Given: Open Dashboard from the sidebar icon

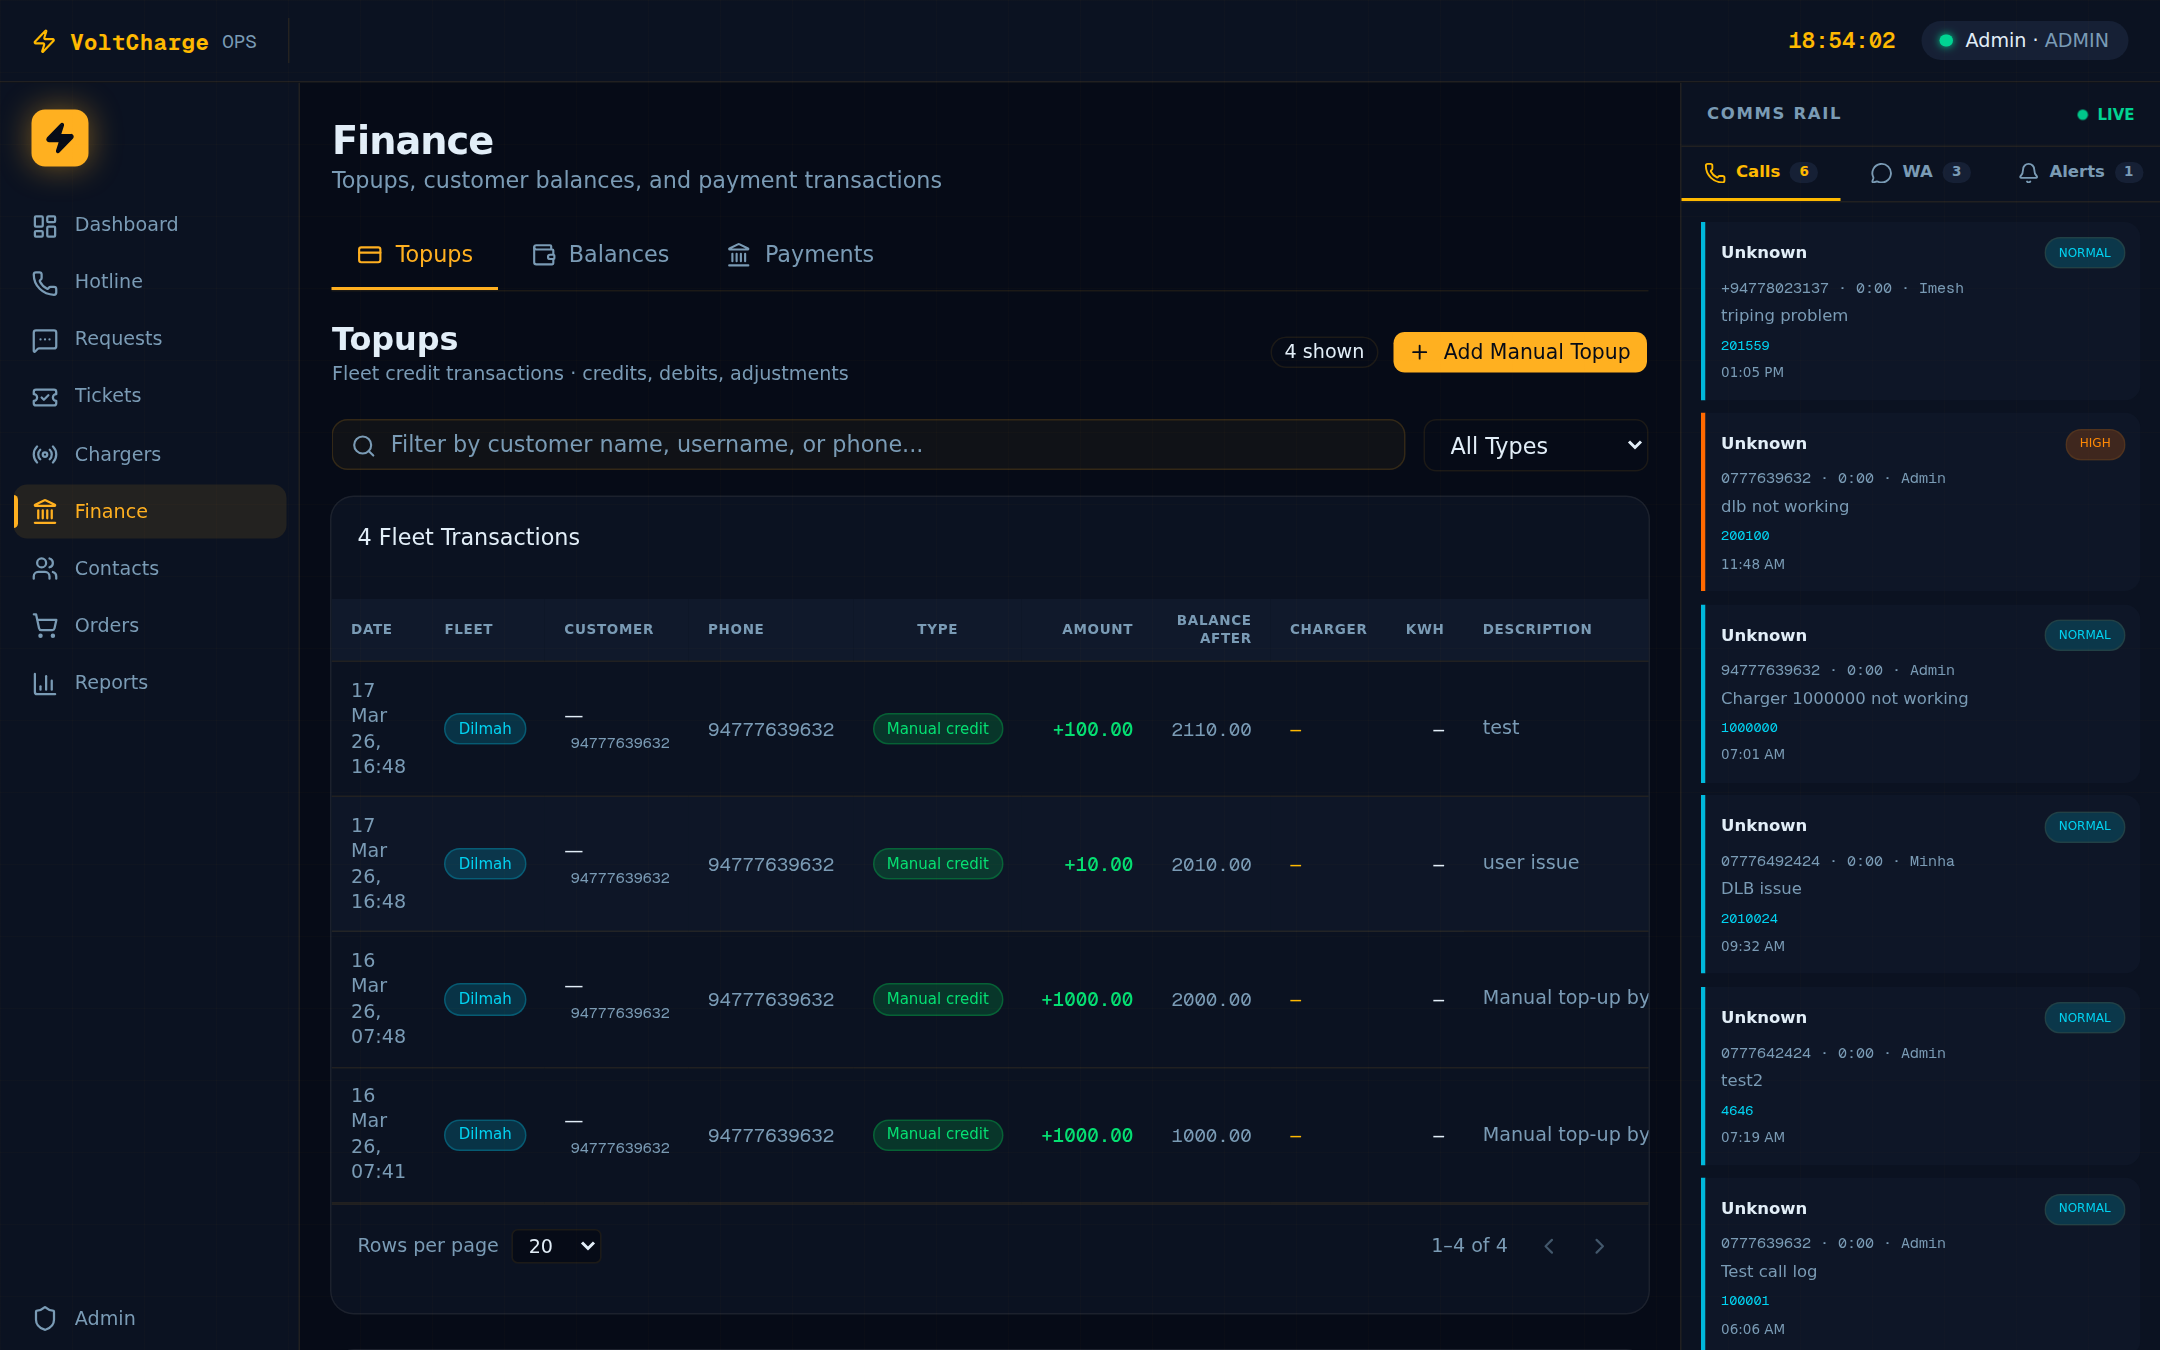Looking at the screenshot, I should [x=45, y=226].
